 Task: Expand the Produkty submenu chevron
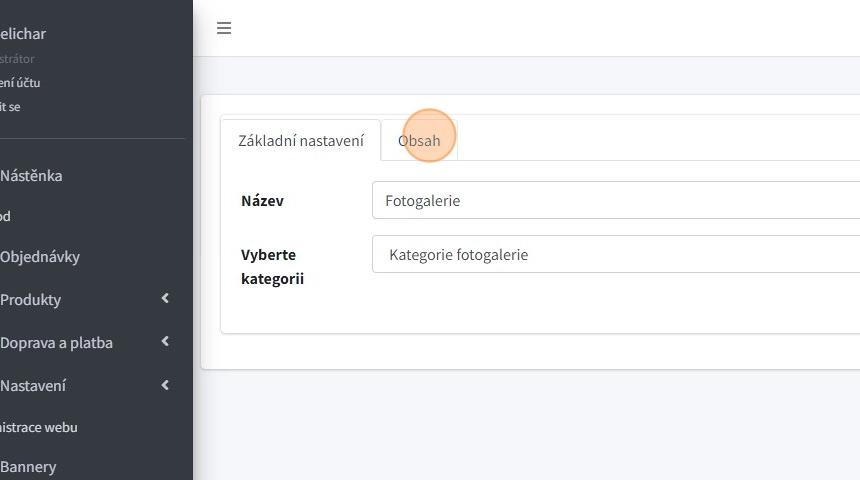point(165,299)
